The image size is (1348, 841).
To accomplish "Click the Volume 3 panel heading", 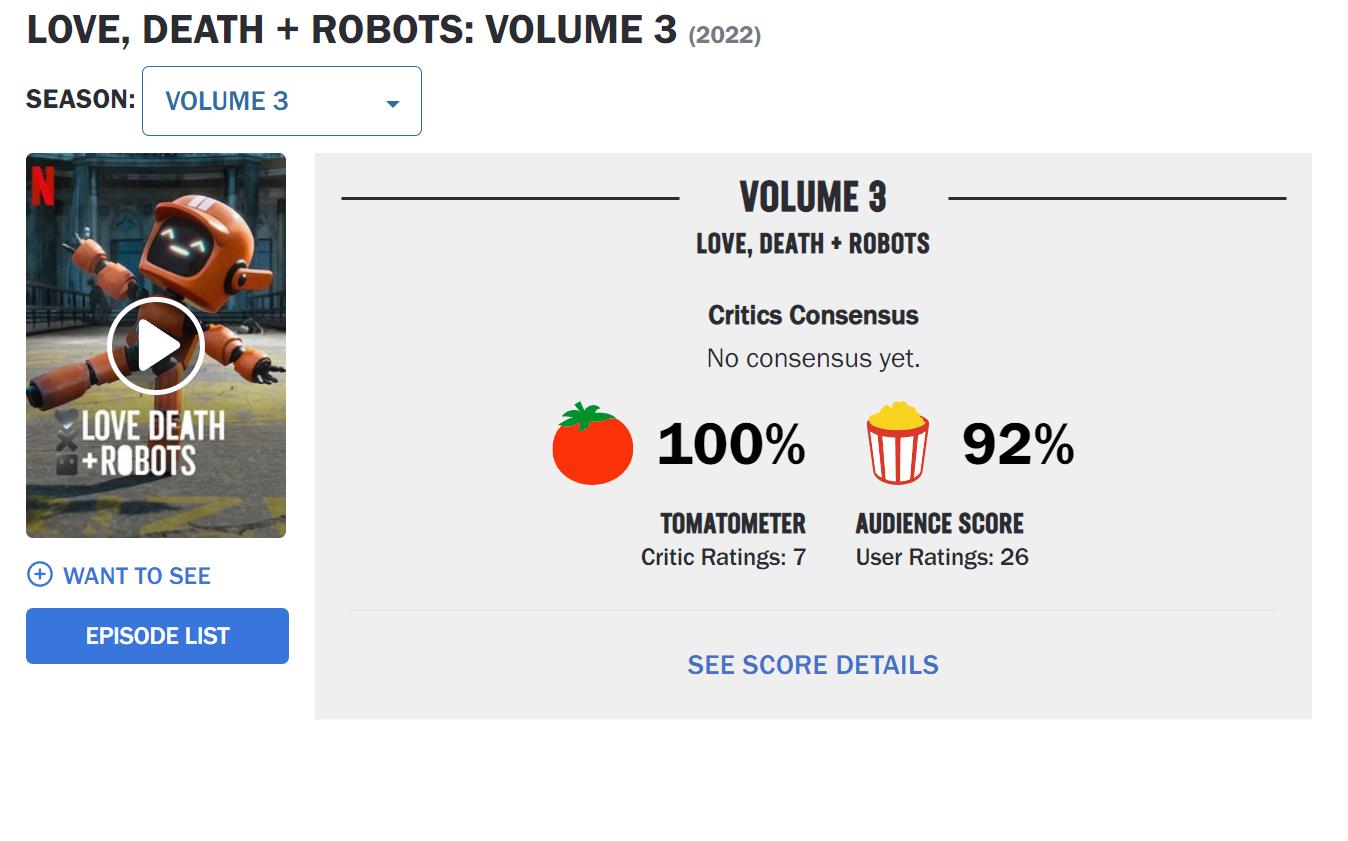I will pyautogui.click(x=813, y=197).
